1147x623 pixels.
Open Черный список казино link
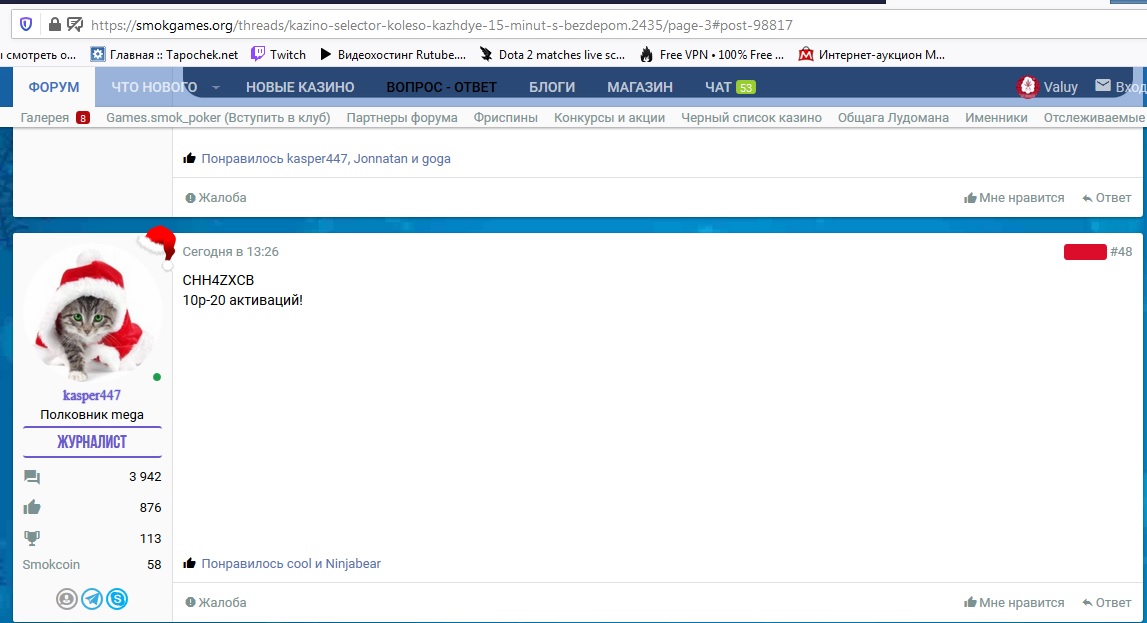coord(751,118)
